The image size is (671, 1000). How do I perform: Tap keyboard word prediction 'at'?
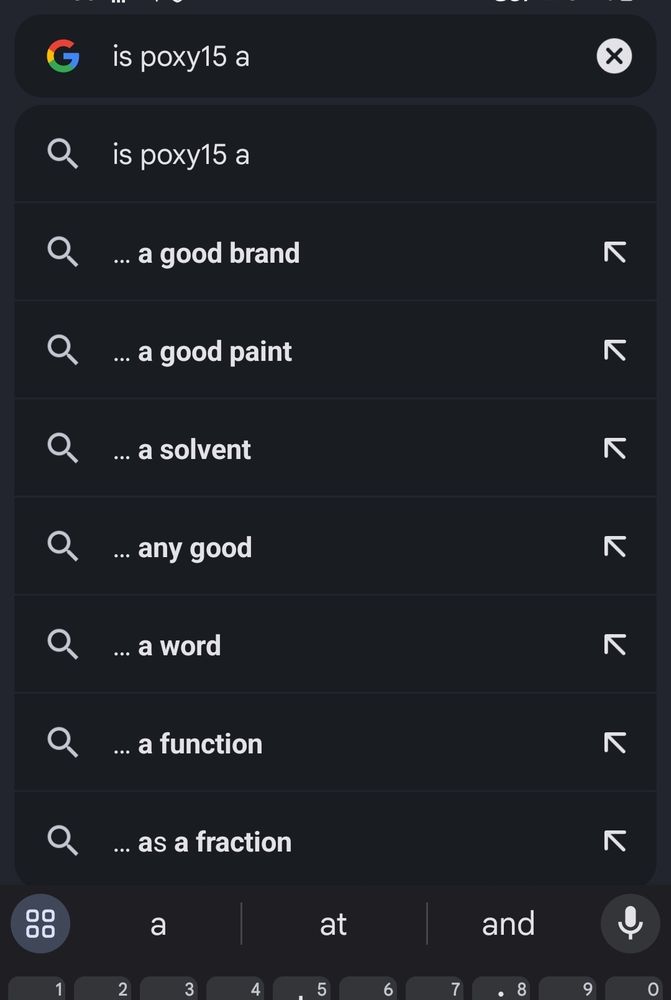(333, 923)
